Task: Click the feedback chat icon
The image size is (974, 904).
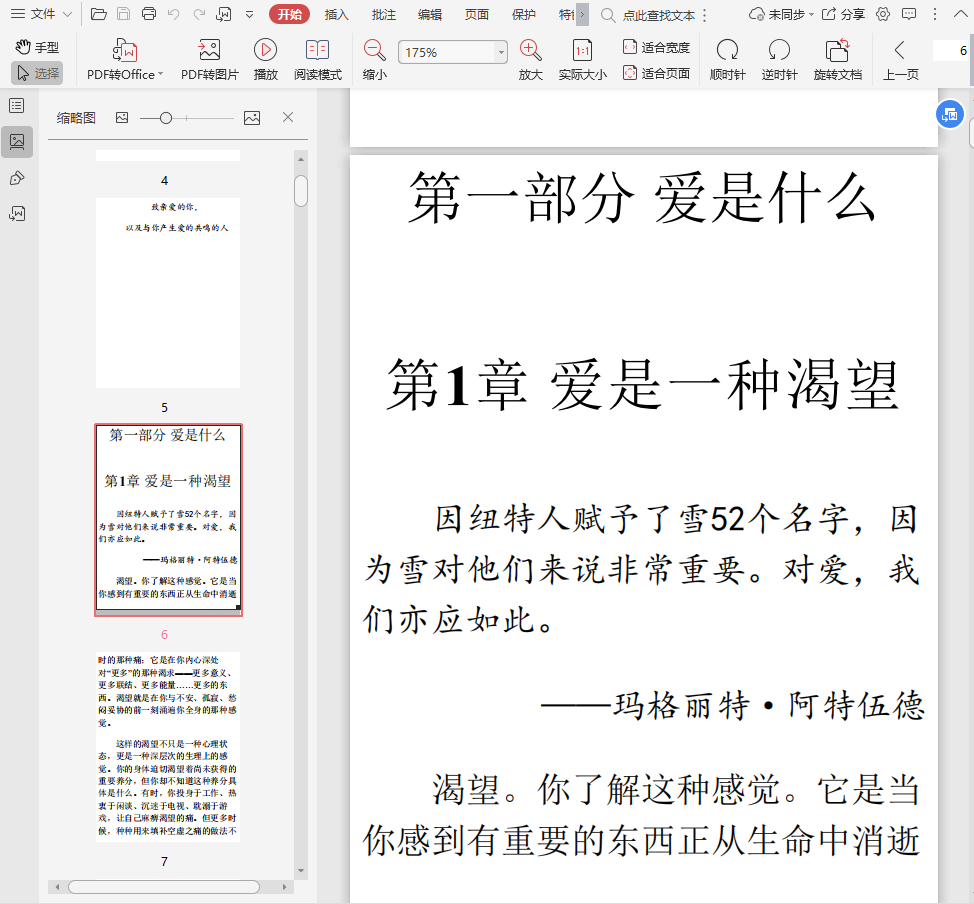Action: (x=909, y=14)
